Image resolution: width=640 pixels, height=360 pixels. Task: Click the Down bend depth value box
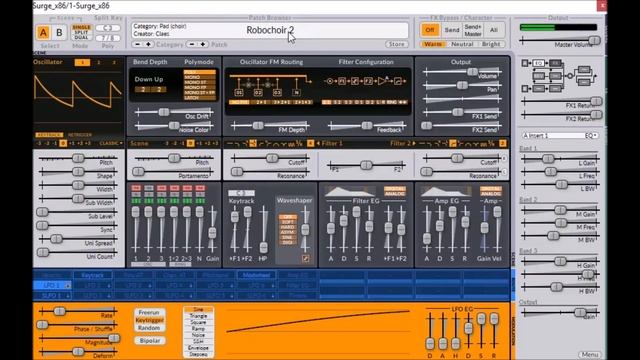coord(143,89)
